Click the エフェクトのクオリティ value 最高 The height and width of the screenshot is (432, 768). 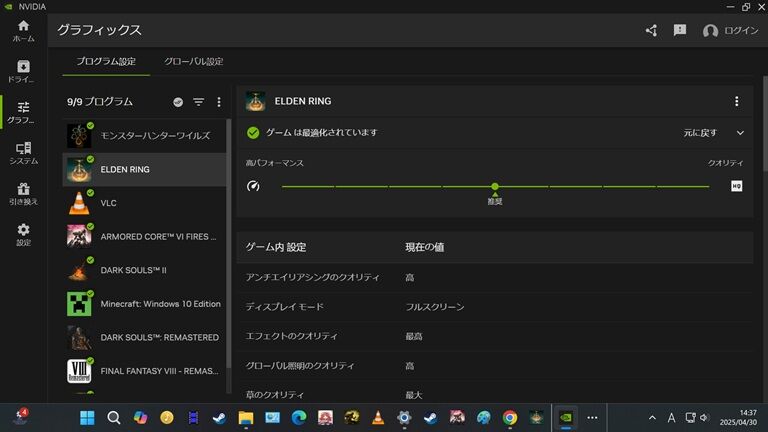414,336
